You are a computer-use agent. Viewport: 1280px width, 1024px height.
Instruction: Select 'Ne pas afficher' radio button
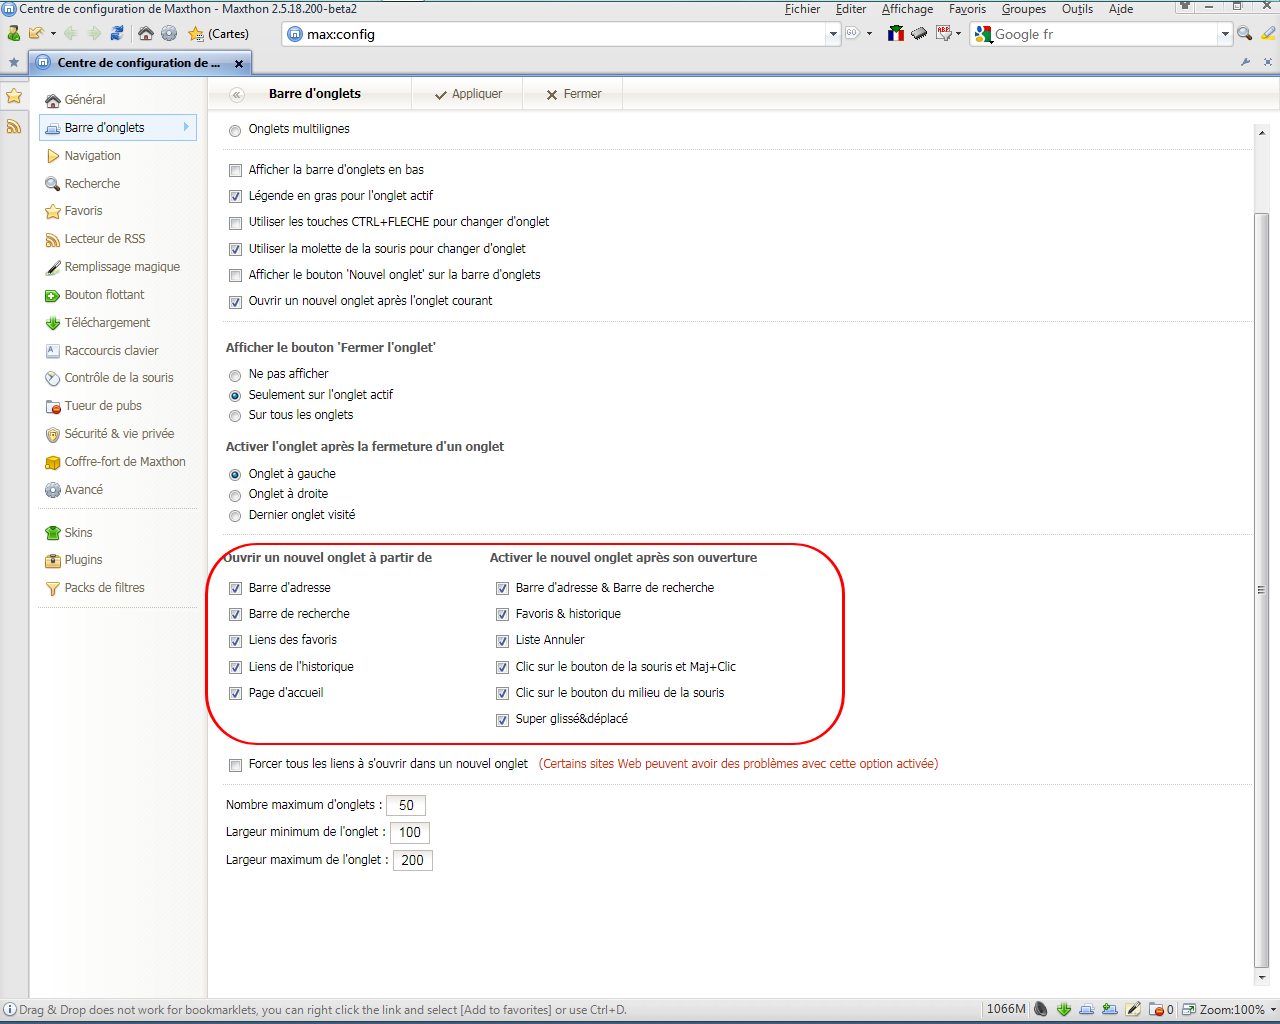click(235, 375)
